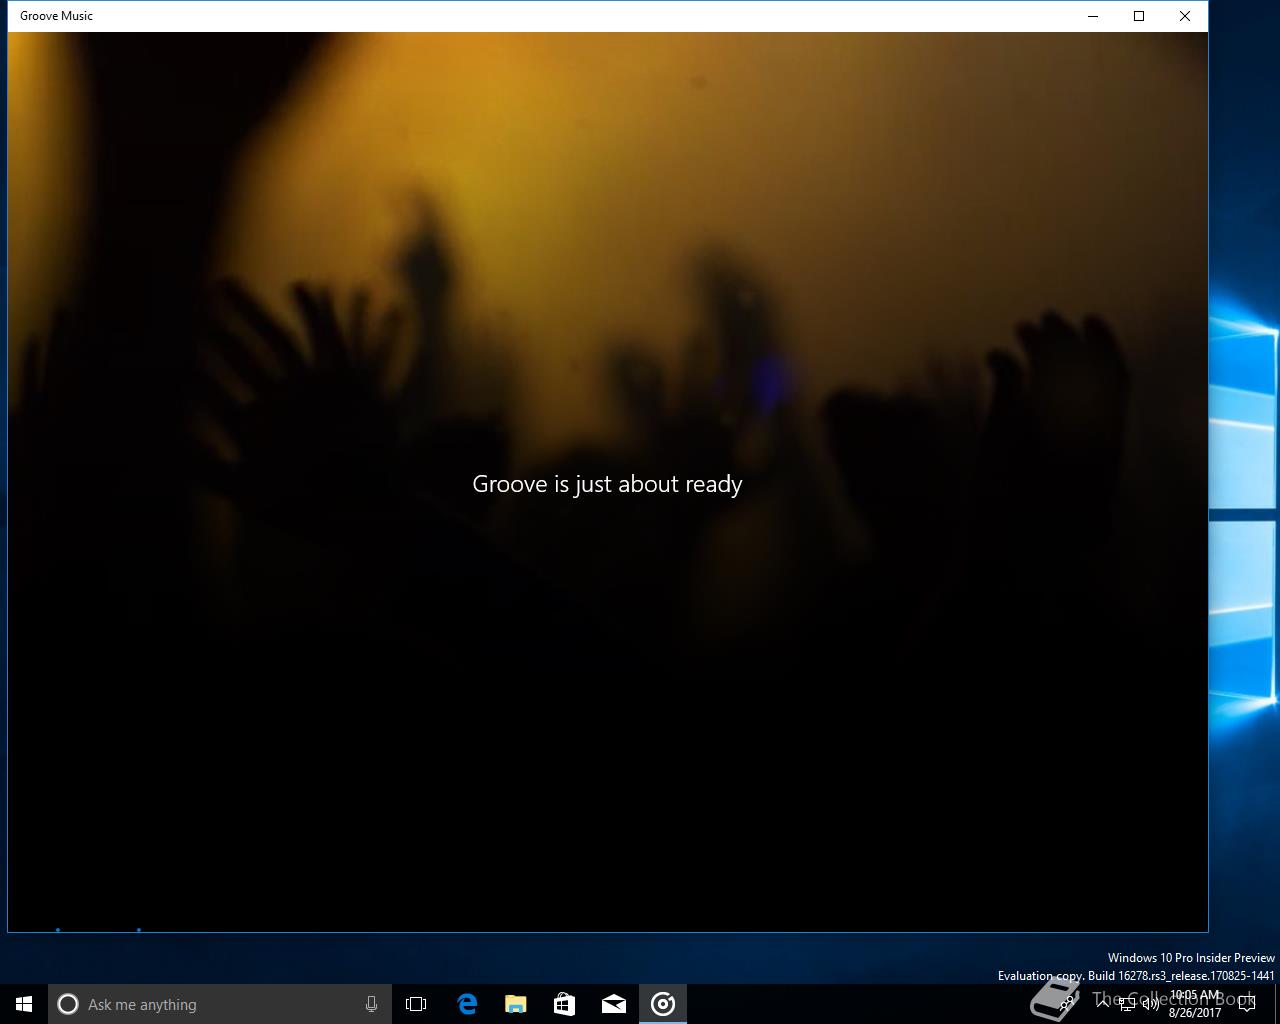Click the 'Groove is just about ready' text
The height and width of the screenshot is (1024, 1280).
pos(607,484)
